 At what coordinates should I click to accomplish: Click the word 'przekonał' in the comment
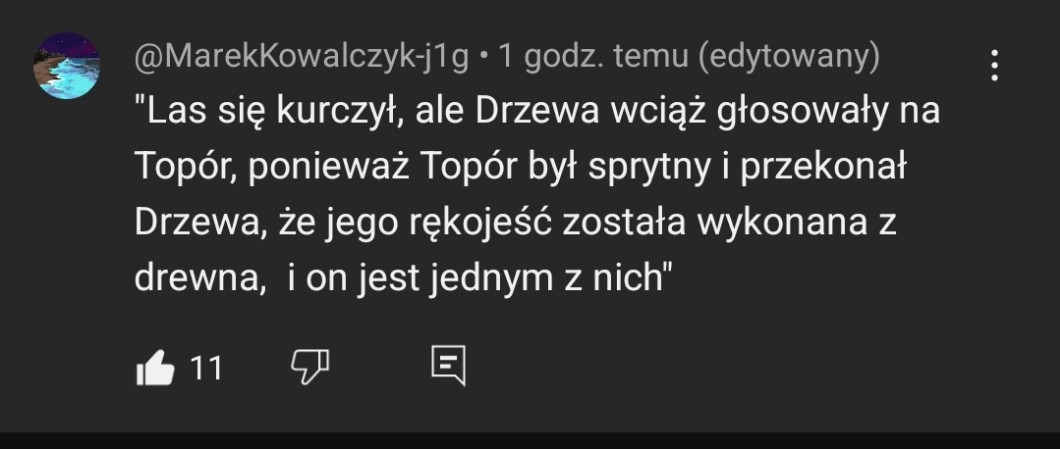(x=823, y=168)
